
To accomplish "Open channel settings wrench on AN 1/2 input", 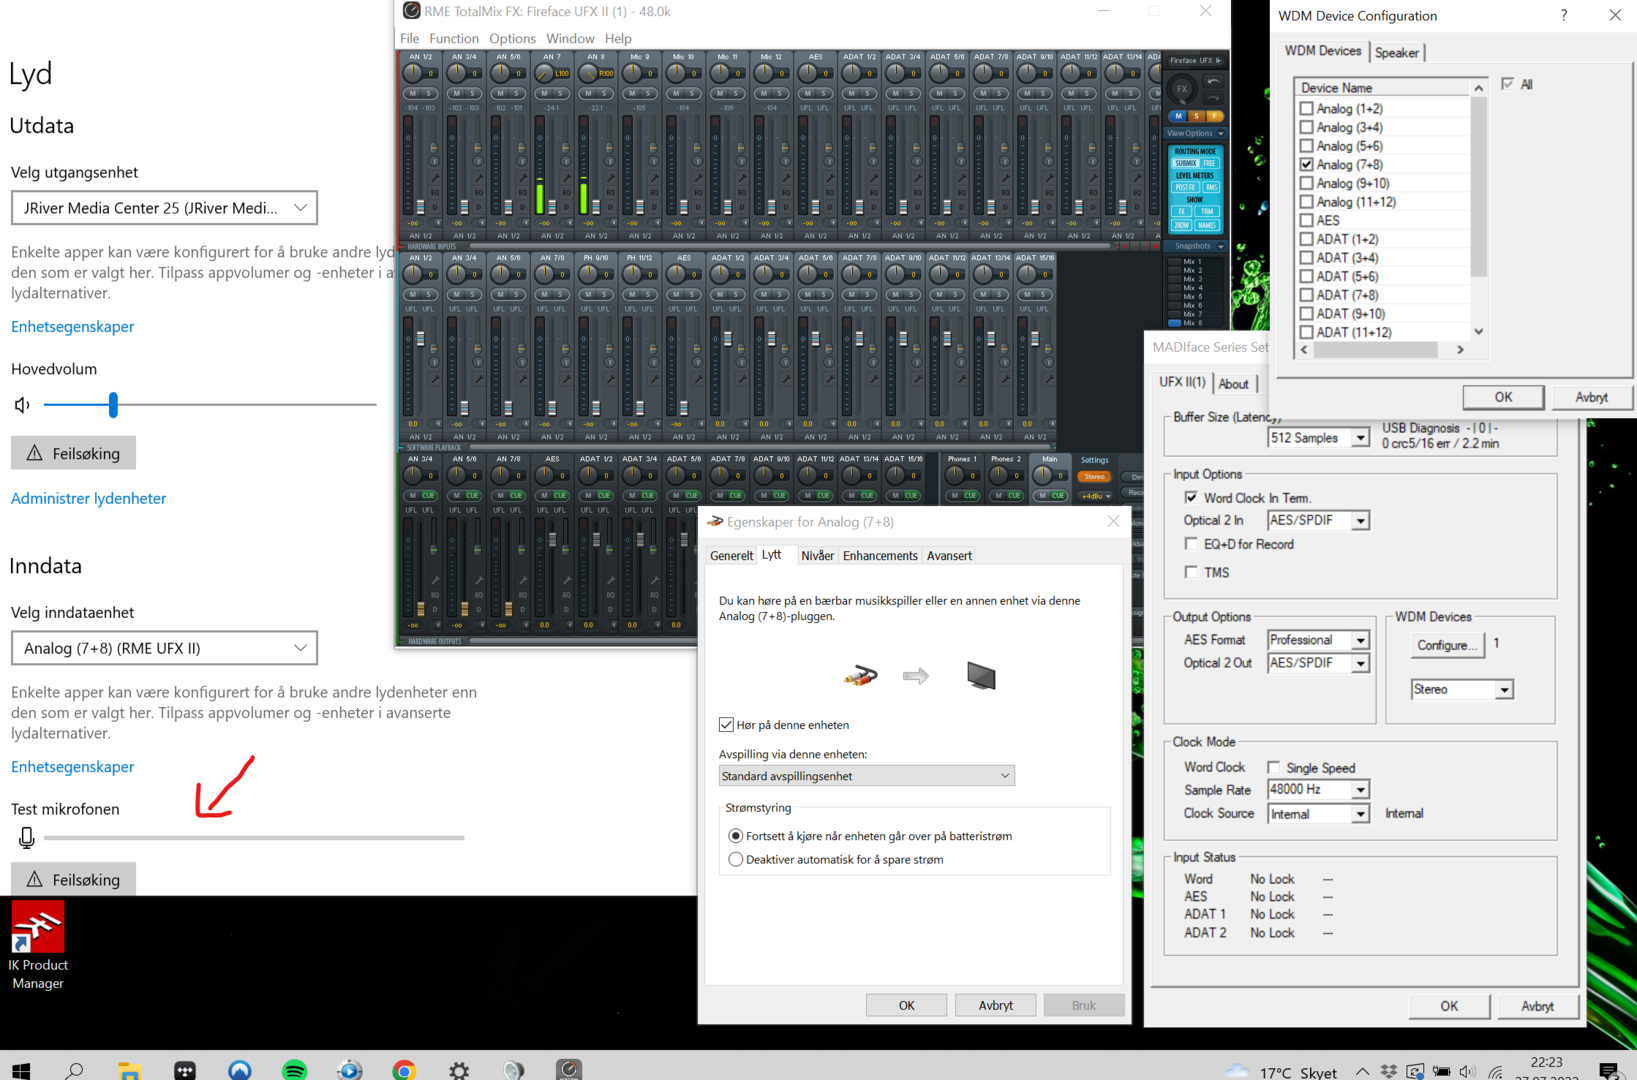I will [434, 177].
